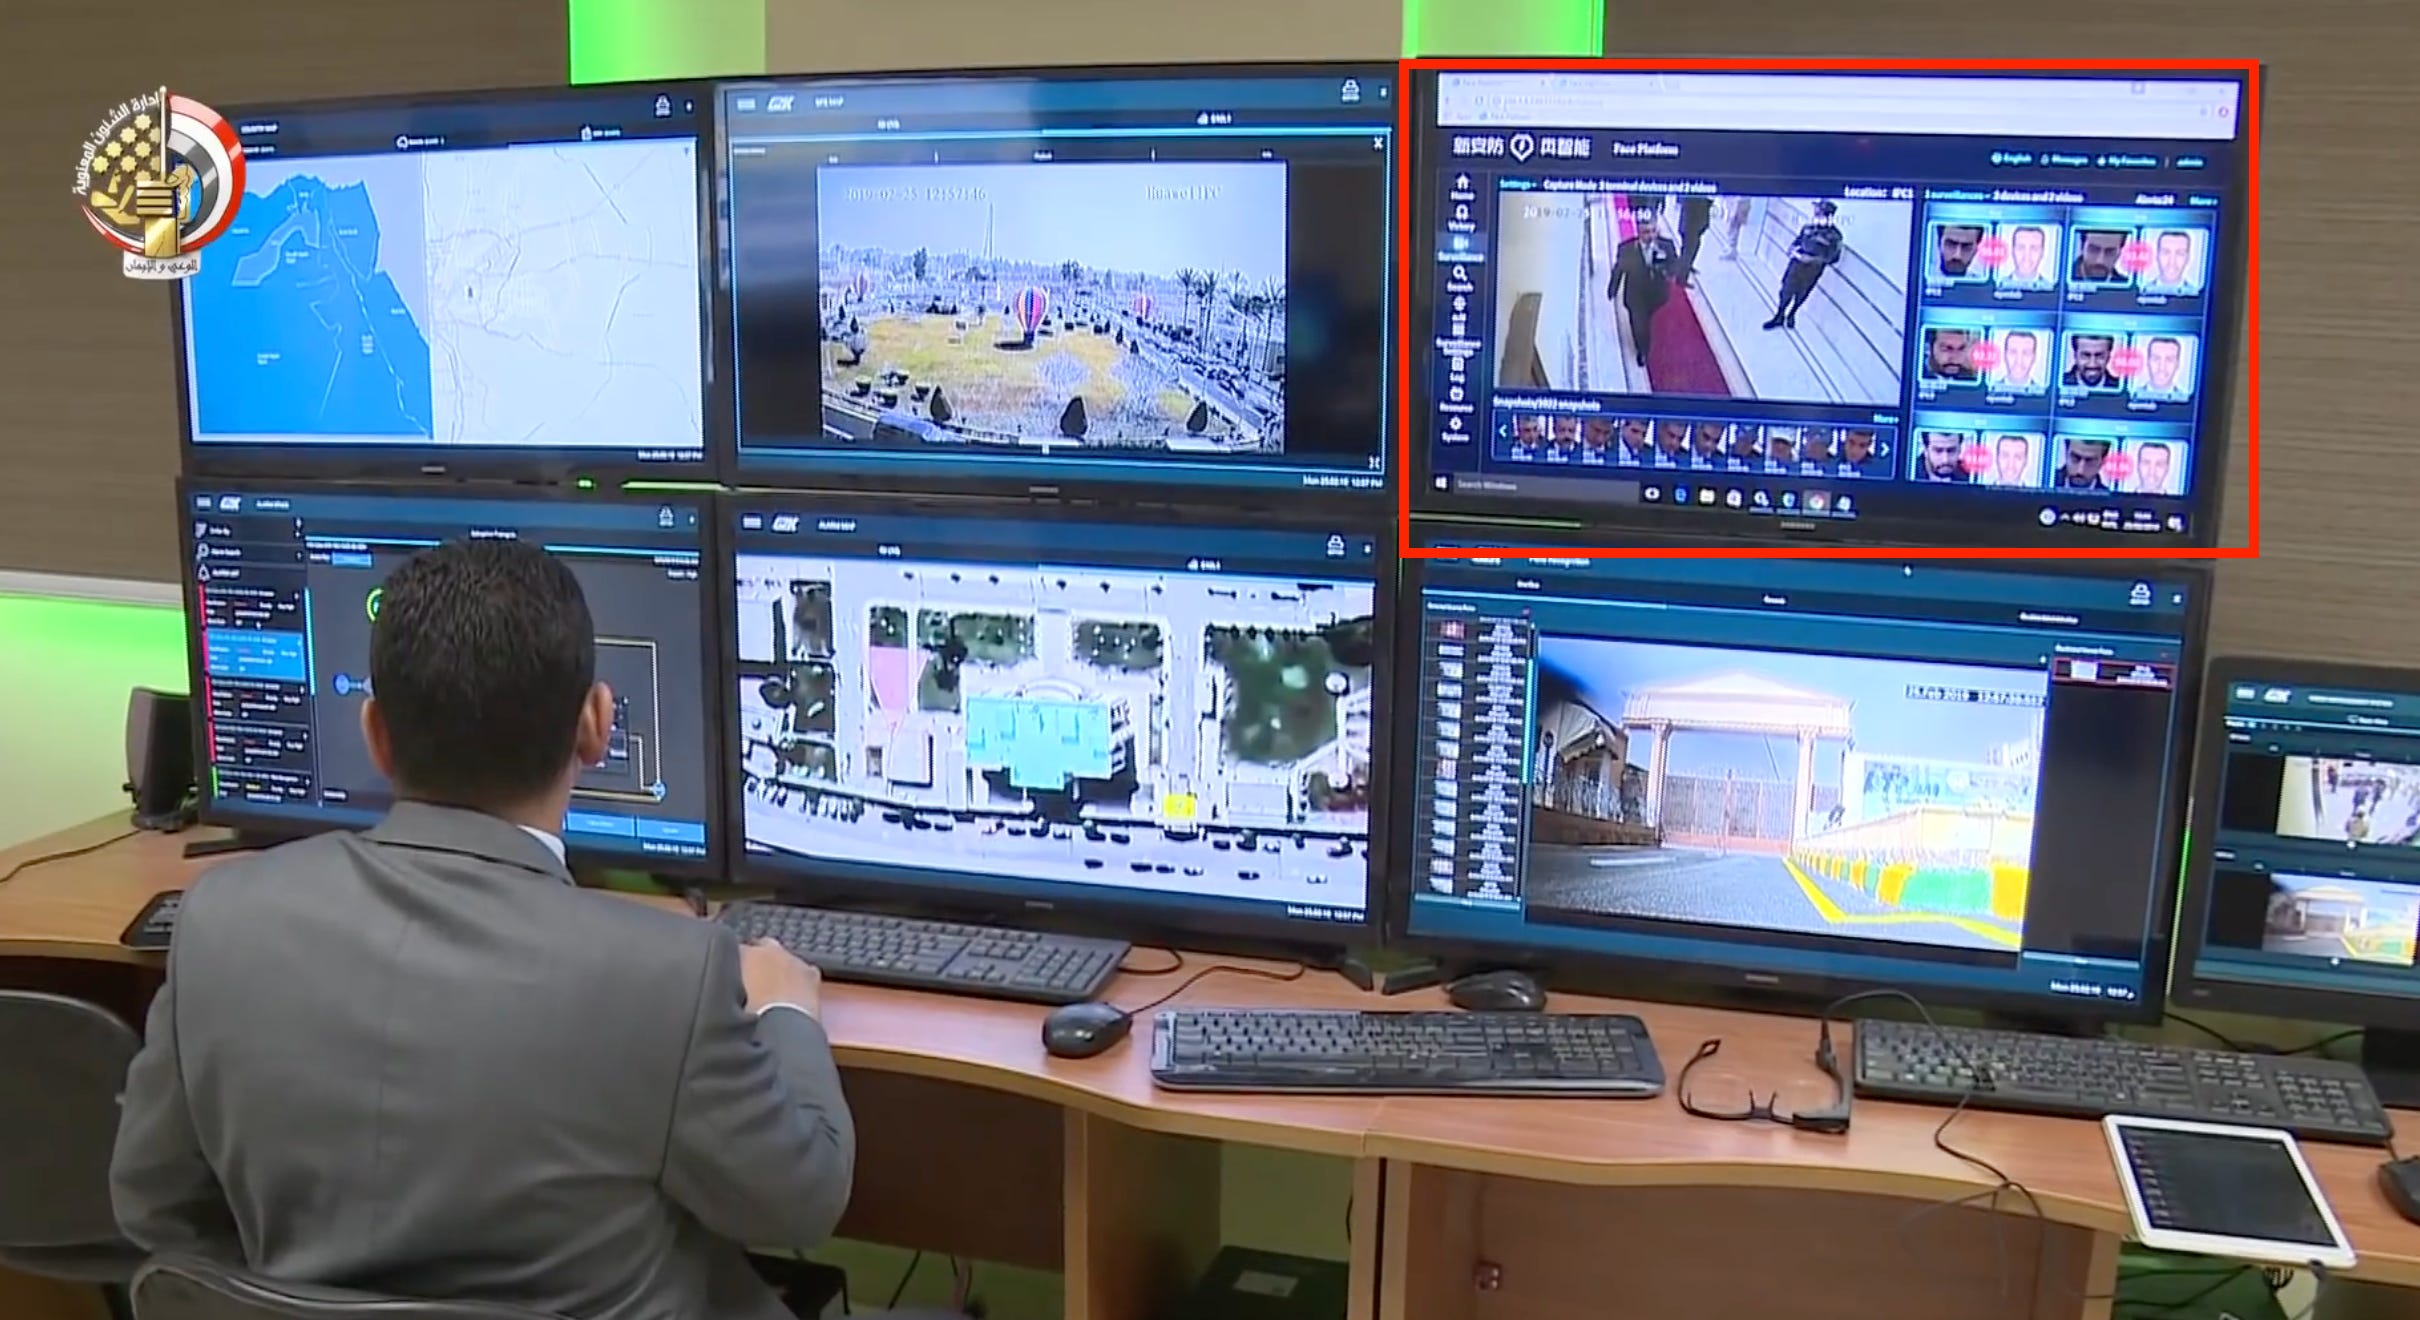Click Chrome icon in the Windows taskbar

click(x=1815, y=500)
